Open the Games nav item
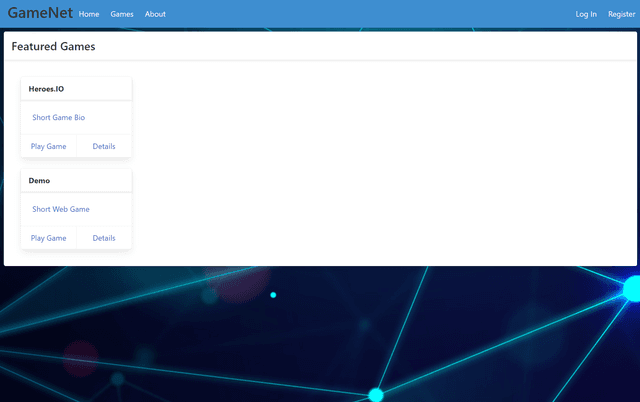The height and width of the screenshot is (402, 640). tap(122, 14)
